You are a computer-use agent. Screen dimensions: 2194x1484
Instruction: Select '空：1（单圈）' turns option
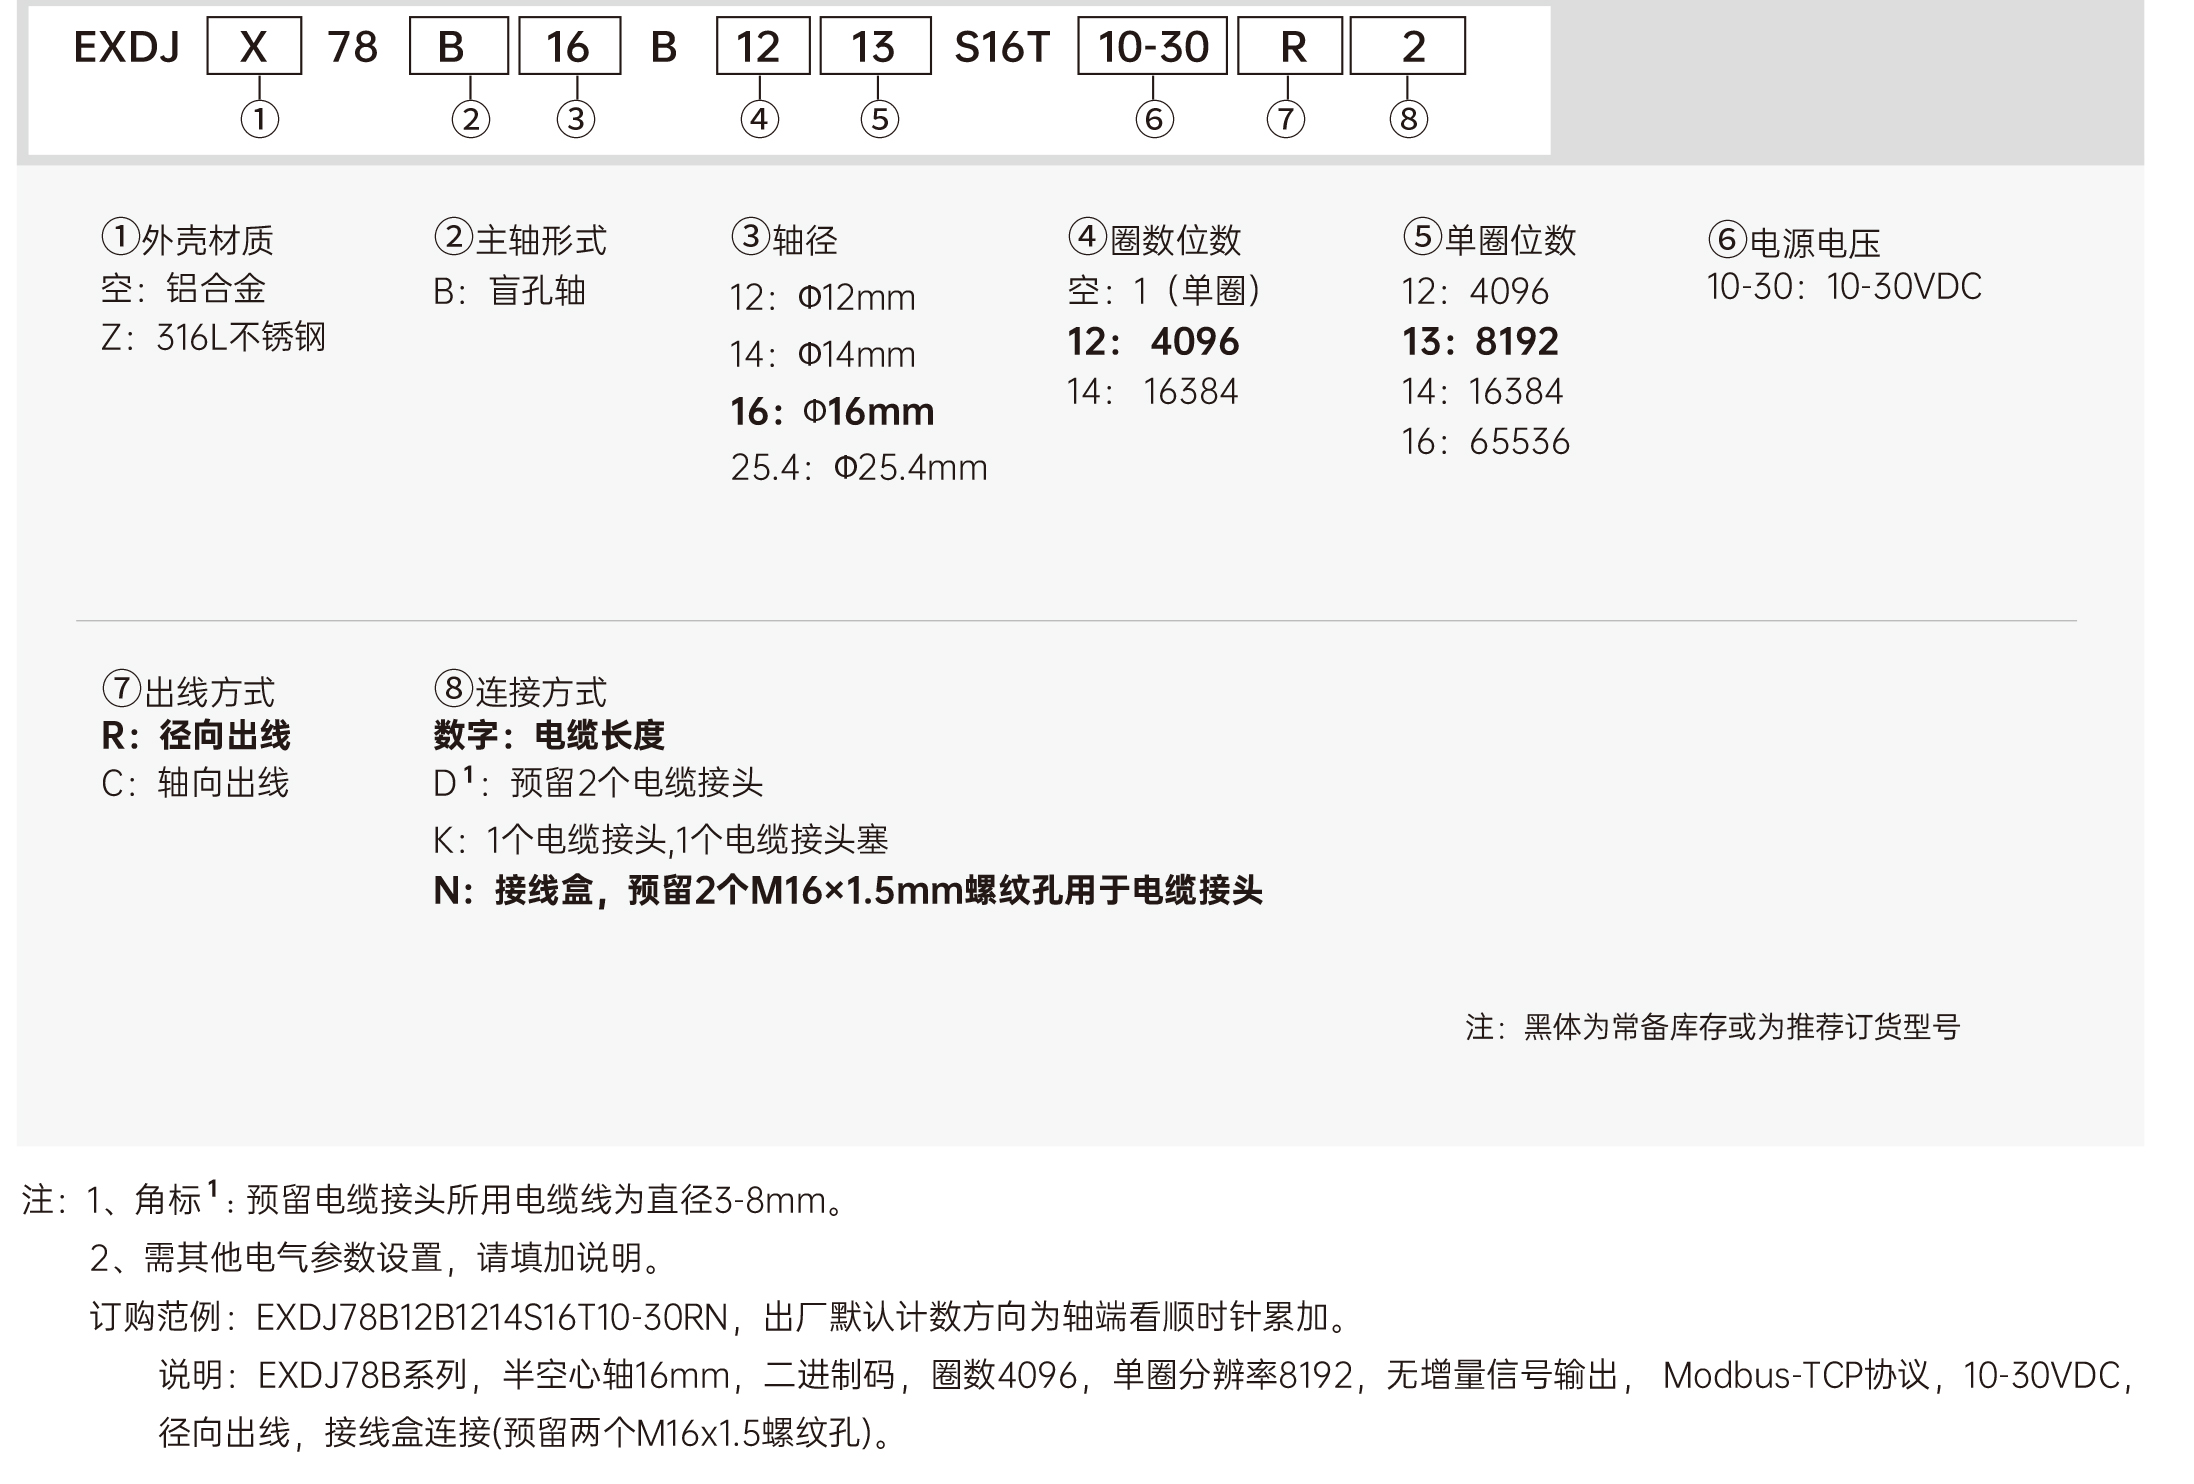tap(1164, 291)
